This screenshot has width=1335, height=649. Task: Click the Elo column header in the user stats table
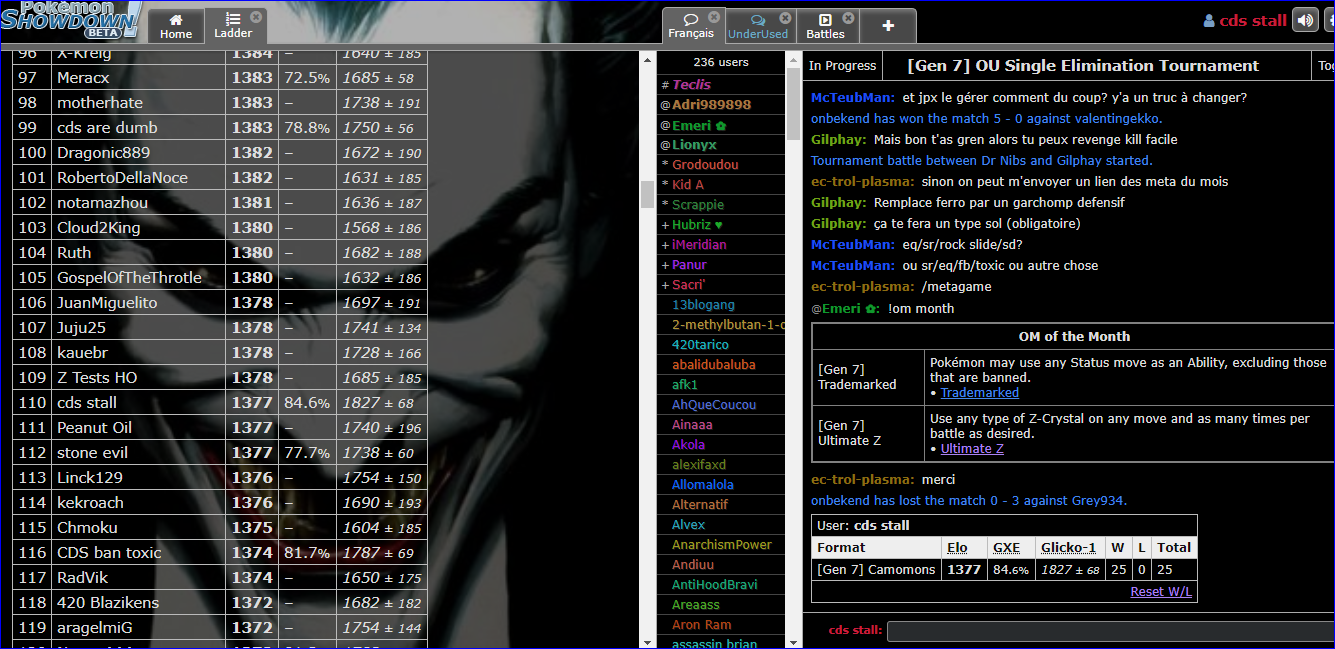pyautogui.click(x=957, y=548)
